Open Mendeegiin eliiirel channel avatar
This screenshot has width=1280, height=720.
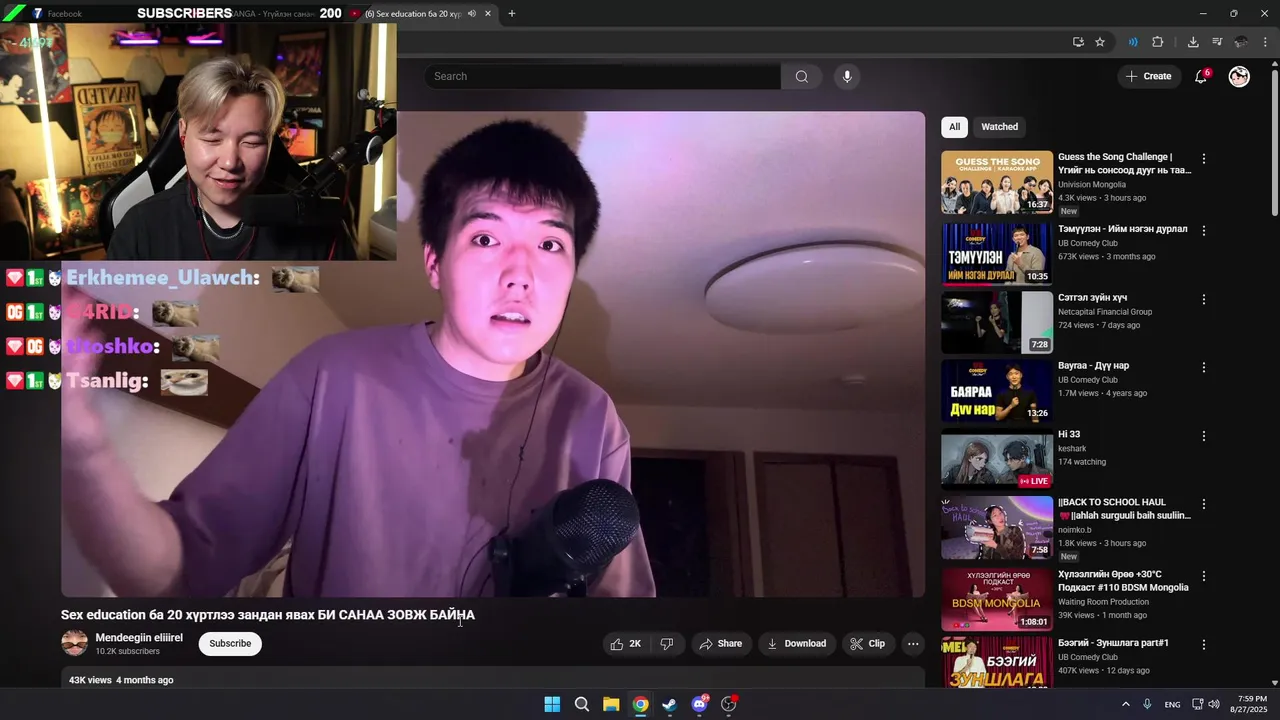tap(75, 643)
